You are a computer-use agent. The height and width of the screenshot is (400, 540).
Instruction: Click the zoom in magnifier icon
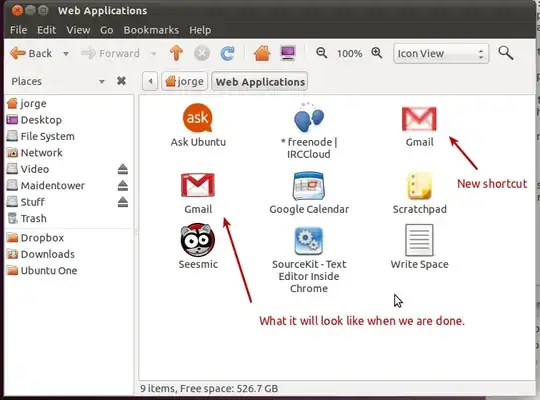pos(377,53)
